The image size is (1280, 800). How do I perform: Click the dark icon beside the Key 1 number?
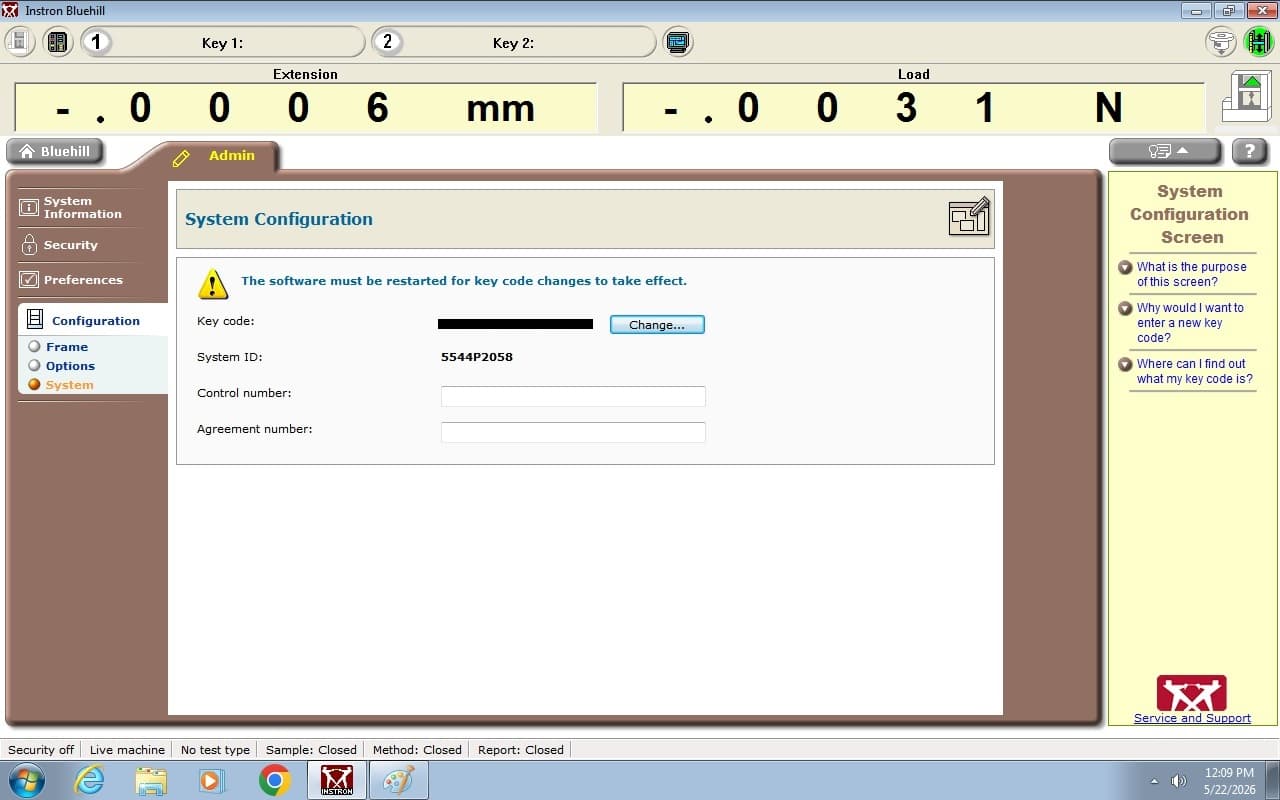58,42
